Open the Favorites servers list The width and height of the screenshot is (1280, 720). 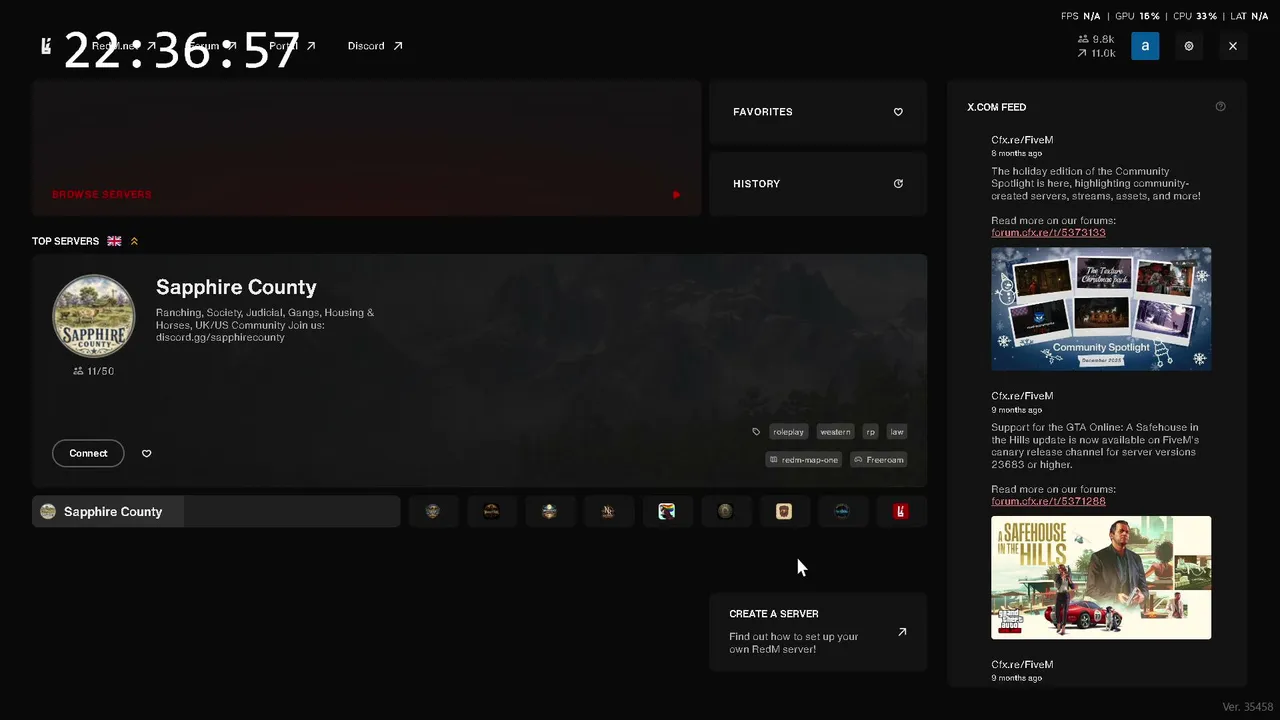click(x=818, y=112)
